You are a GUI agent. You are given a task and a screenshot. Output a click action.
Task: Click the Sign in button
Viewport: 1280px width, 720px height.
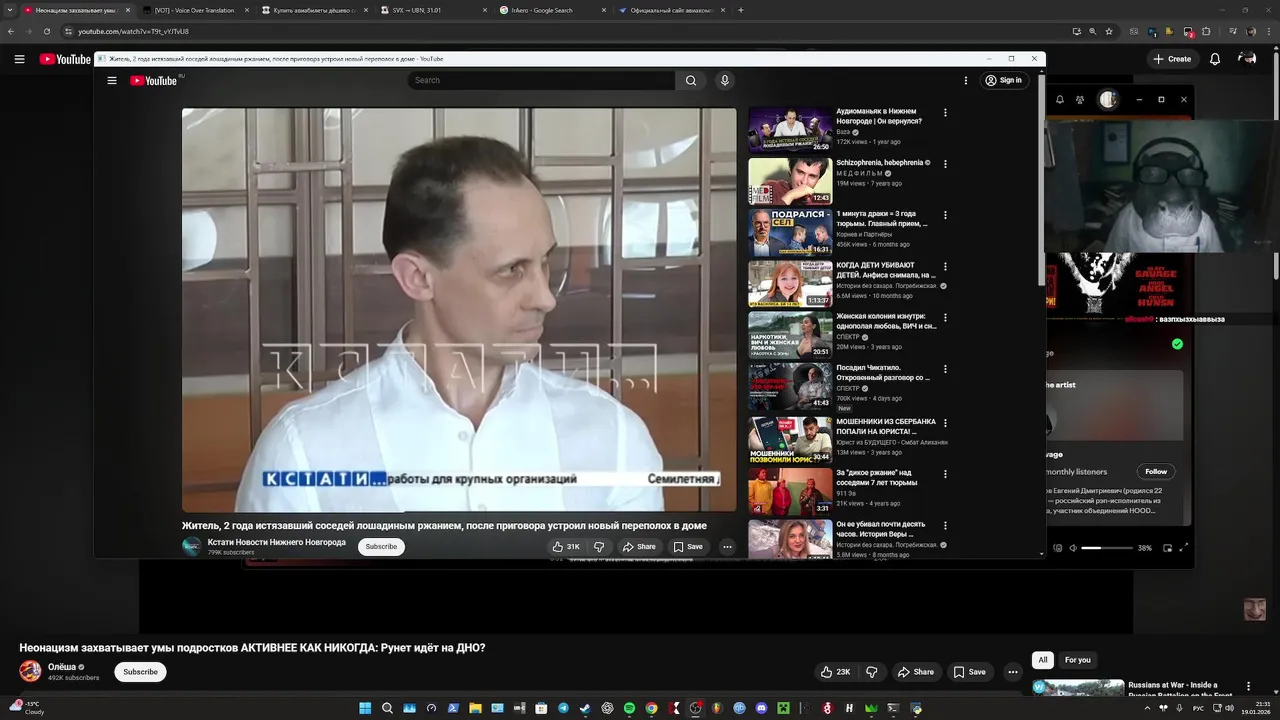[1003, 80]
